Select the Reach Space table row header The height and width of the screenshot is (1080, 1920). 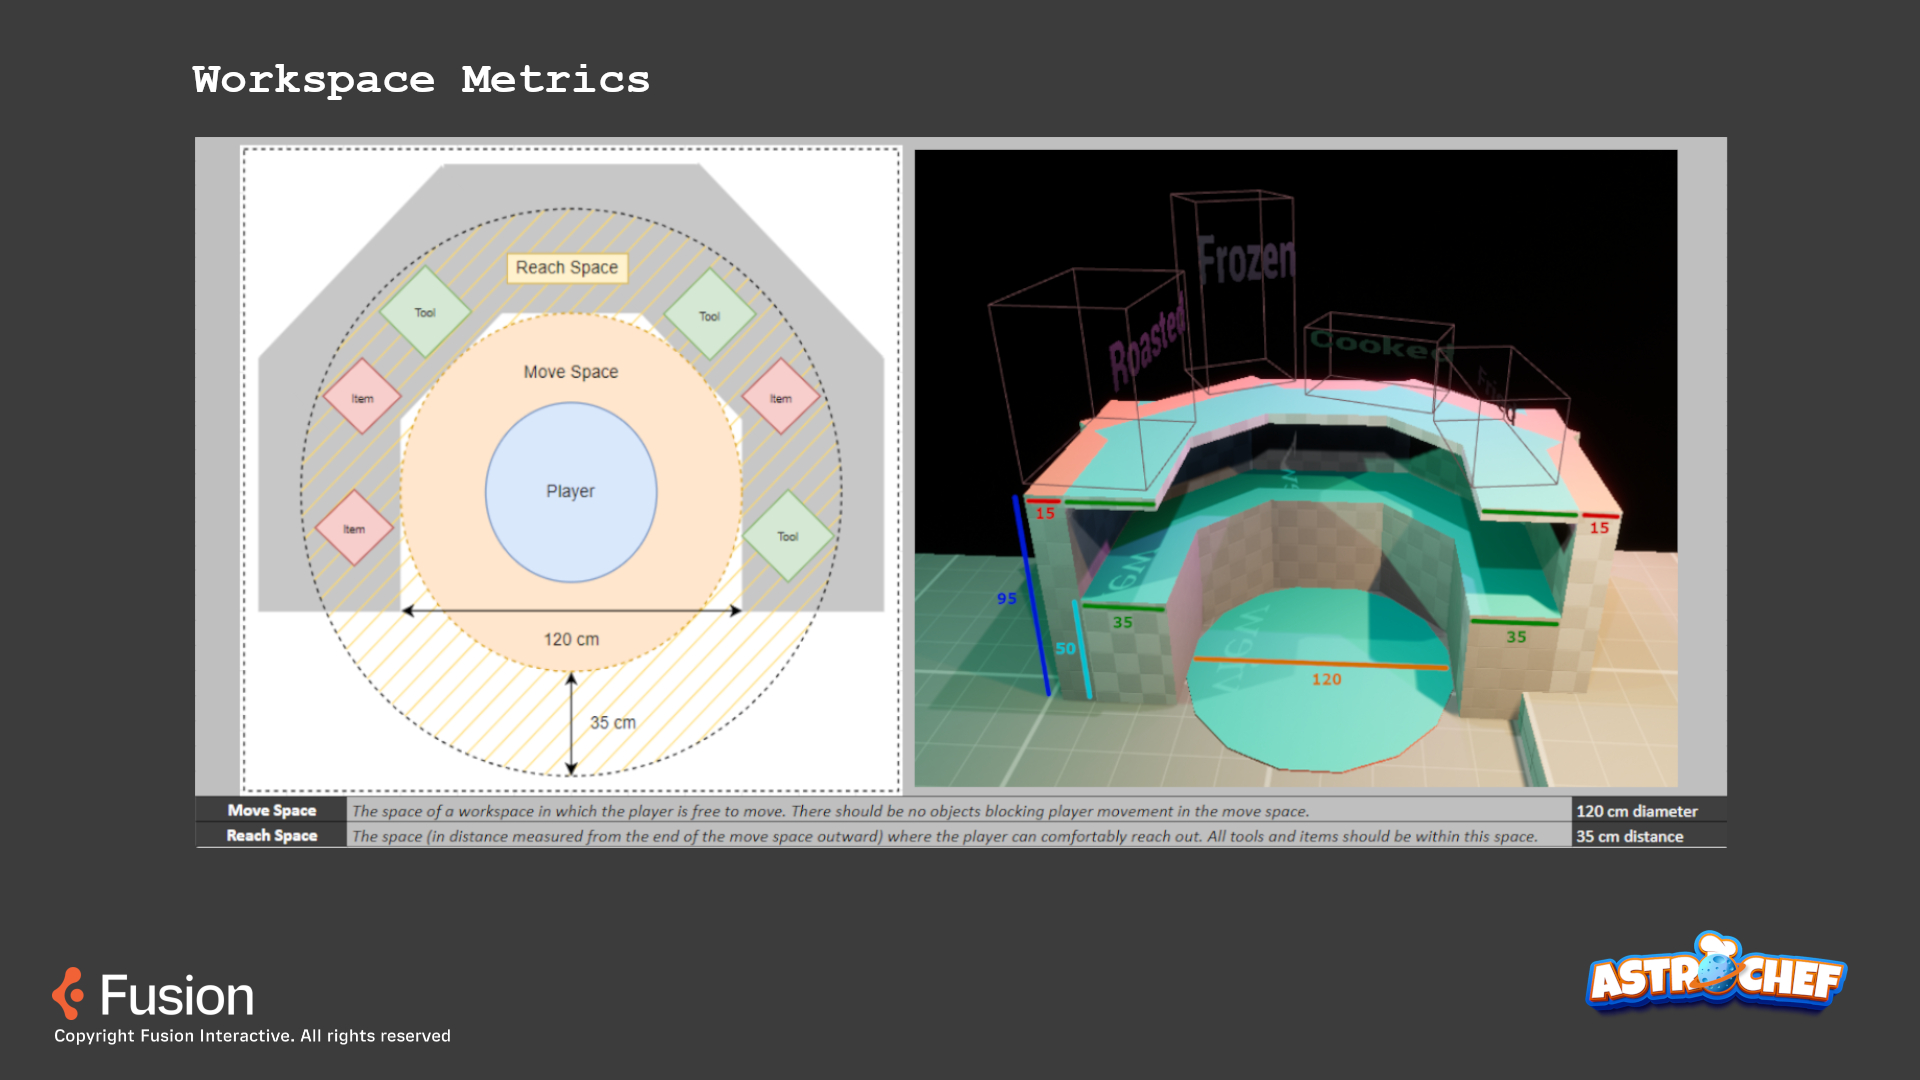point(271,836)
